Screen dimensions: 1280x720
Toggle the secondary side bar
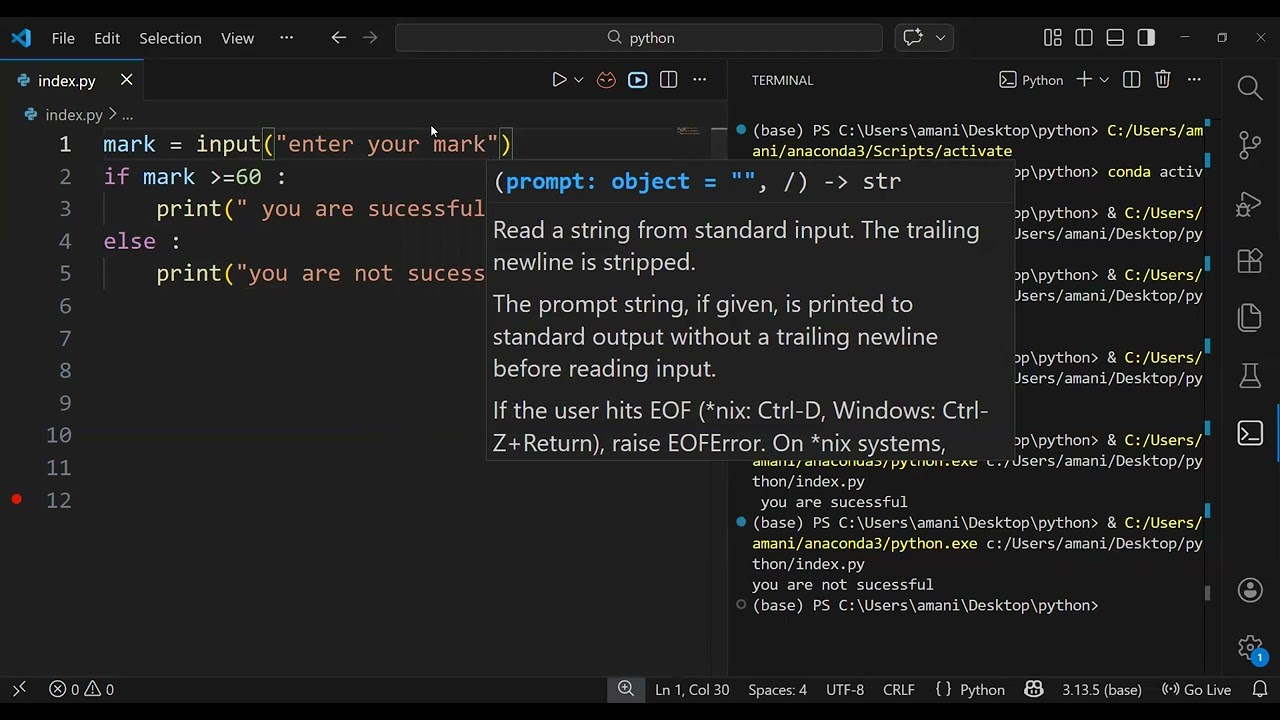[x=1146, y=38]
